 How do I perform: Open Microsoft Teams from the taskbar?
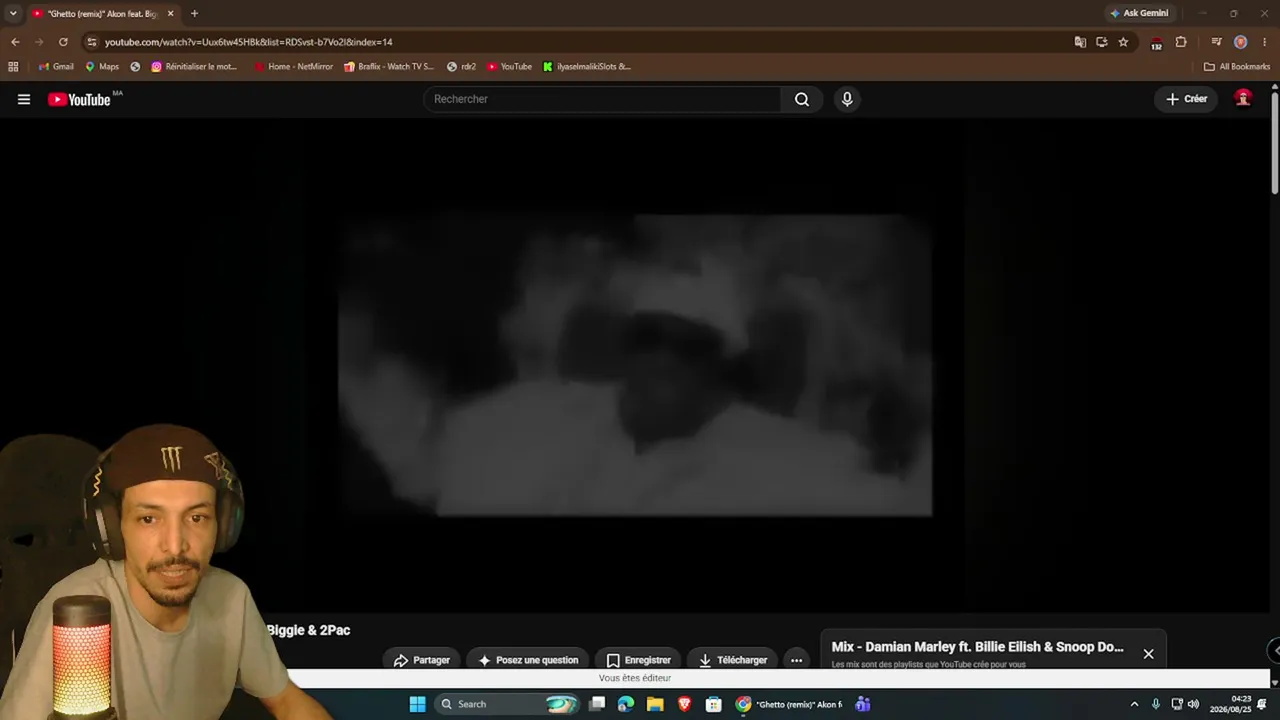pyautogui.click(x=862, y=704)
